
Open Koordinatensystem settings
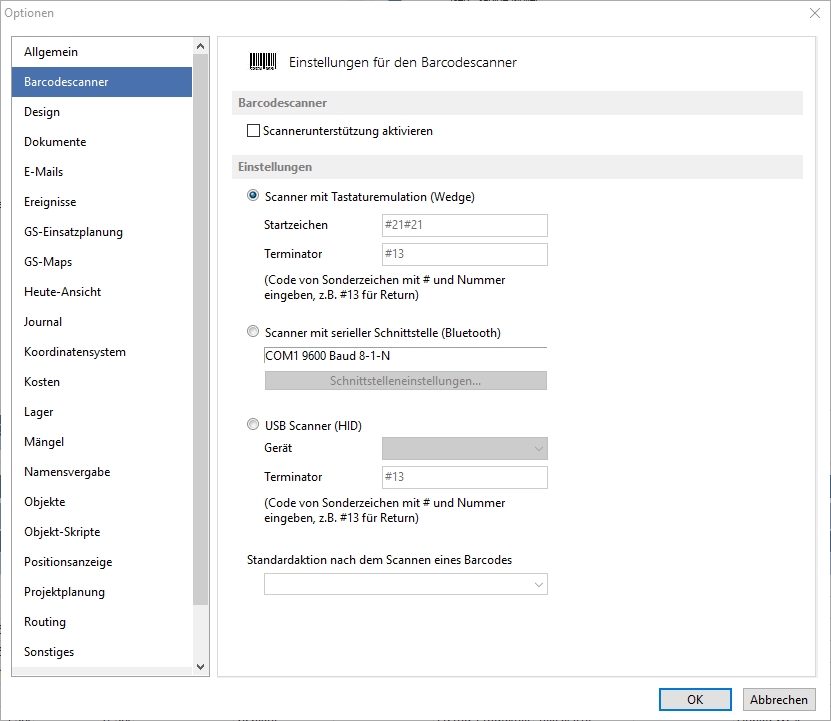pos(102,352)
